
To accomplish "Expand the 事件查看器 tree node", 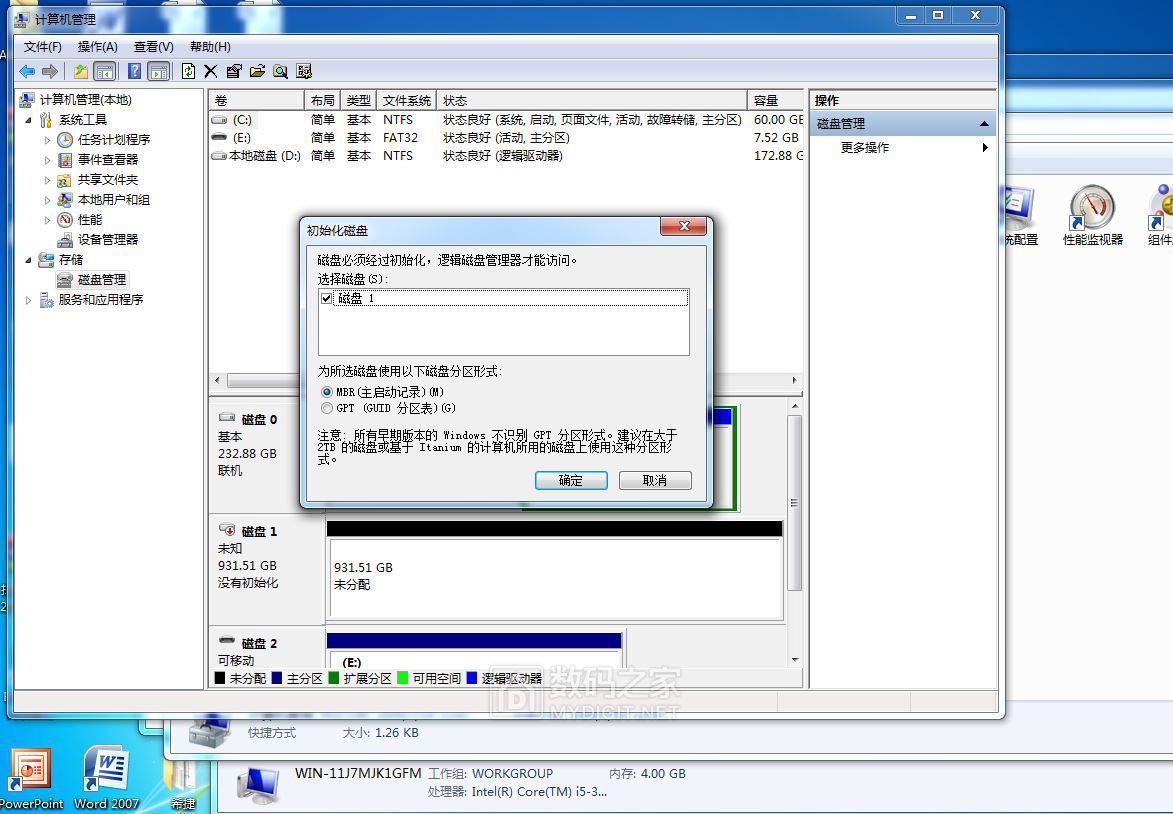I will coord(47,159).
